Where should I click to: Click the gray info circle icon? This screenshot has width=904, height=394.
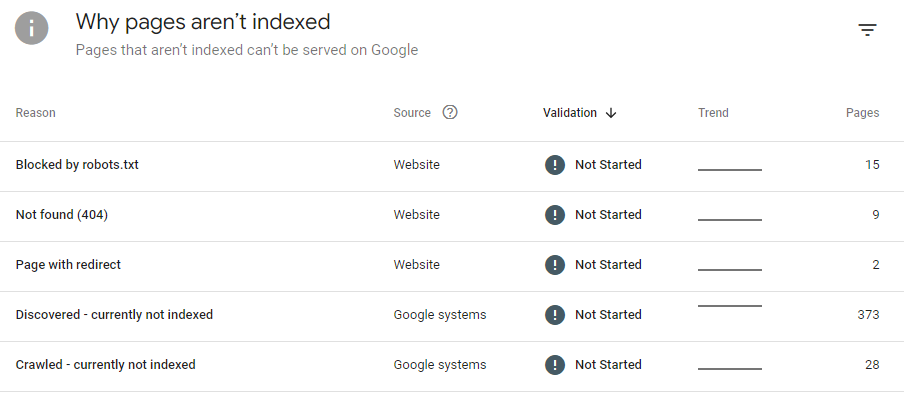click(32, 28)
